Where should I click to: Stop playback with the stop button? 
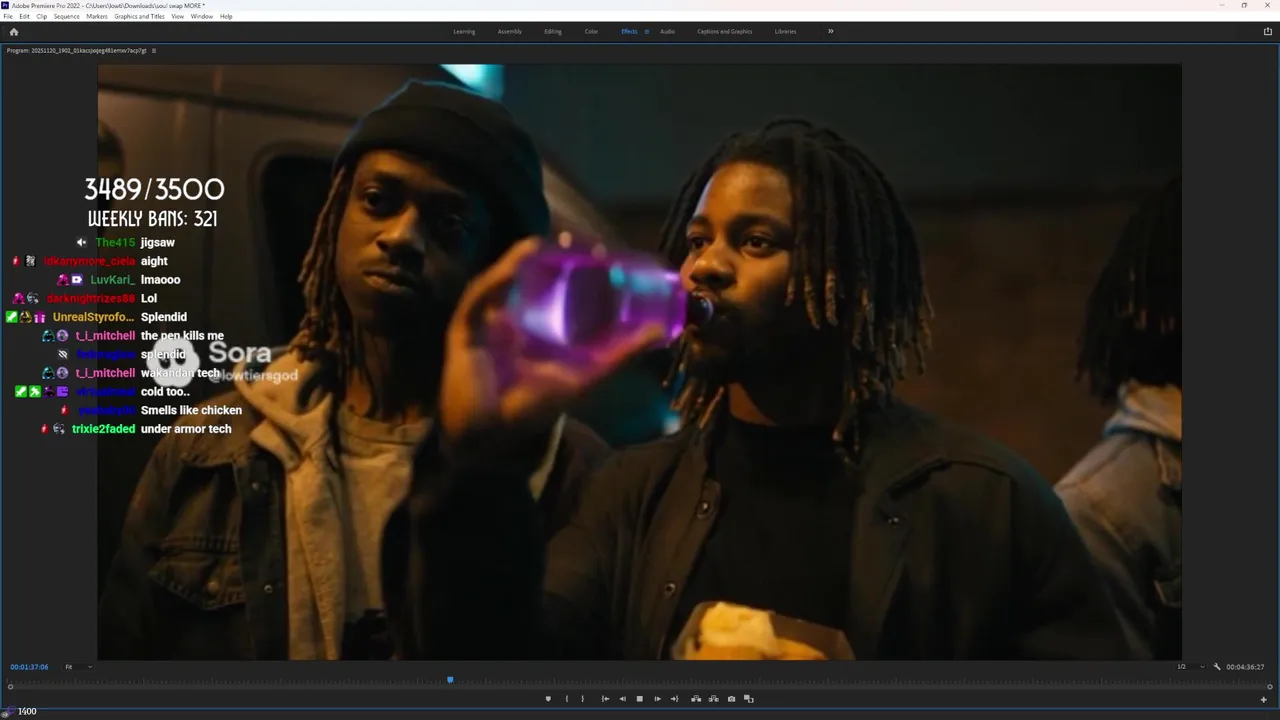(640, 699)
